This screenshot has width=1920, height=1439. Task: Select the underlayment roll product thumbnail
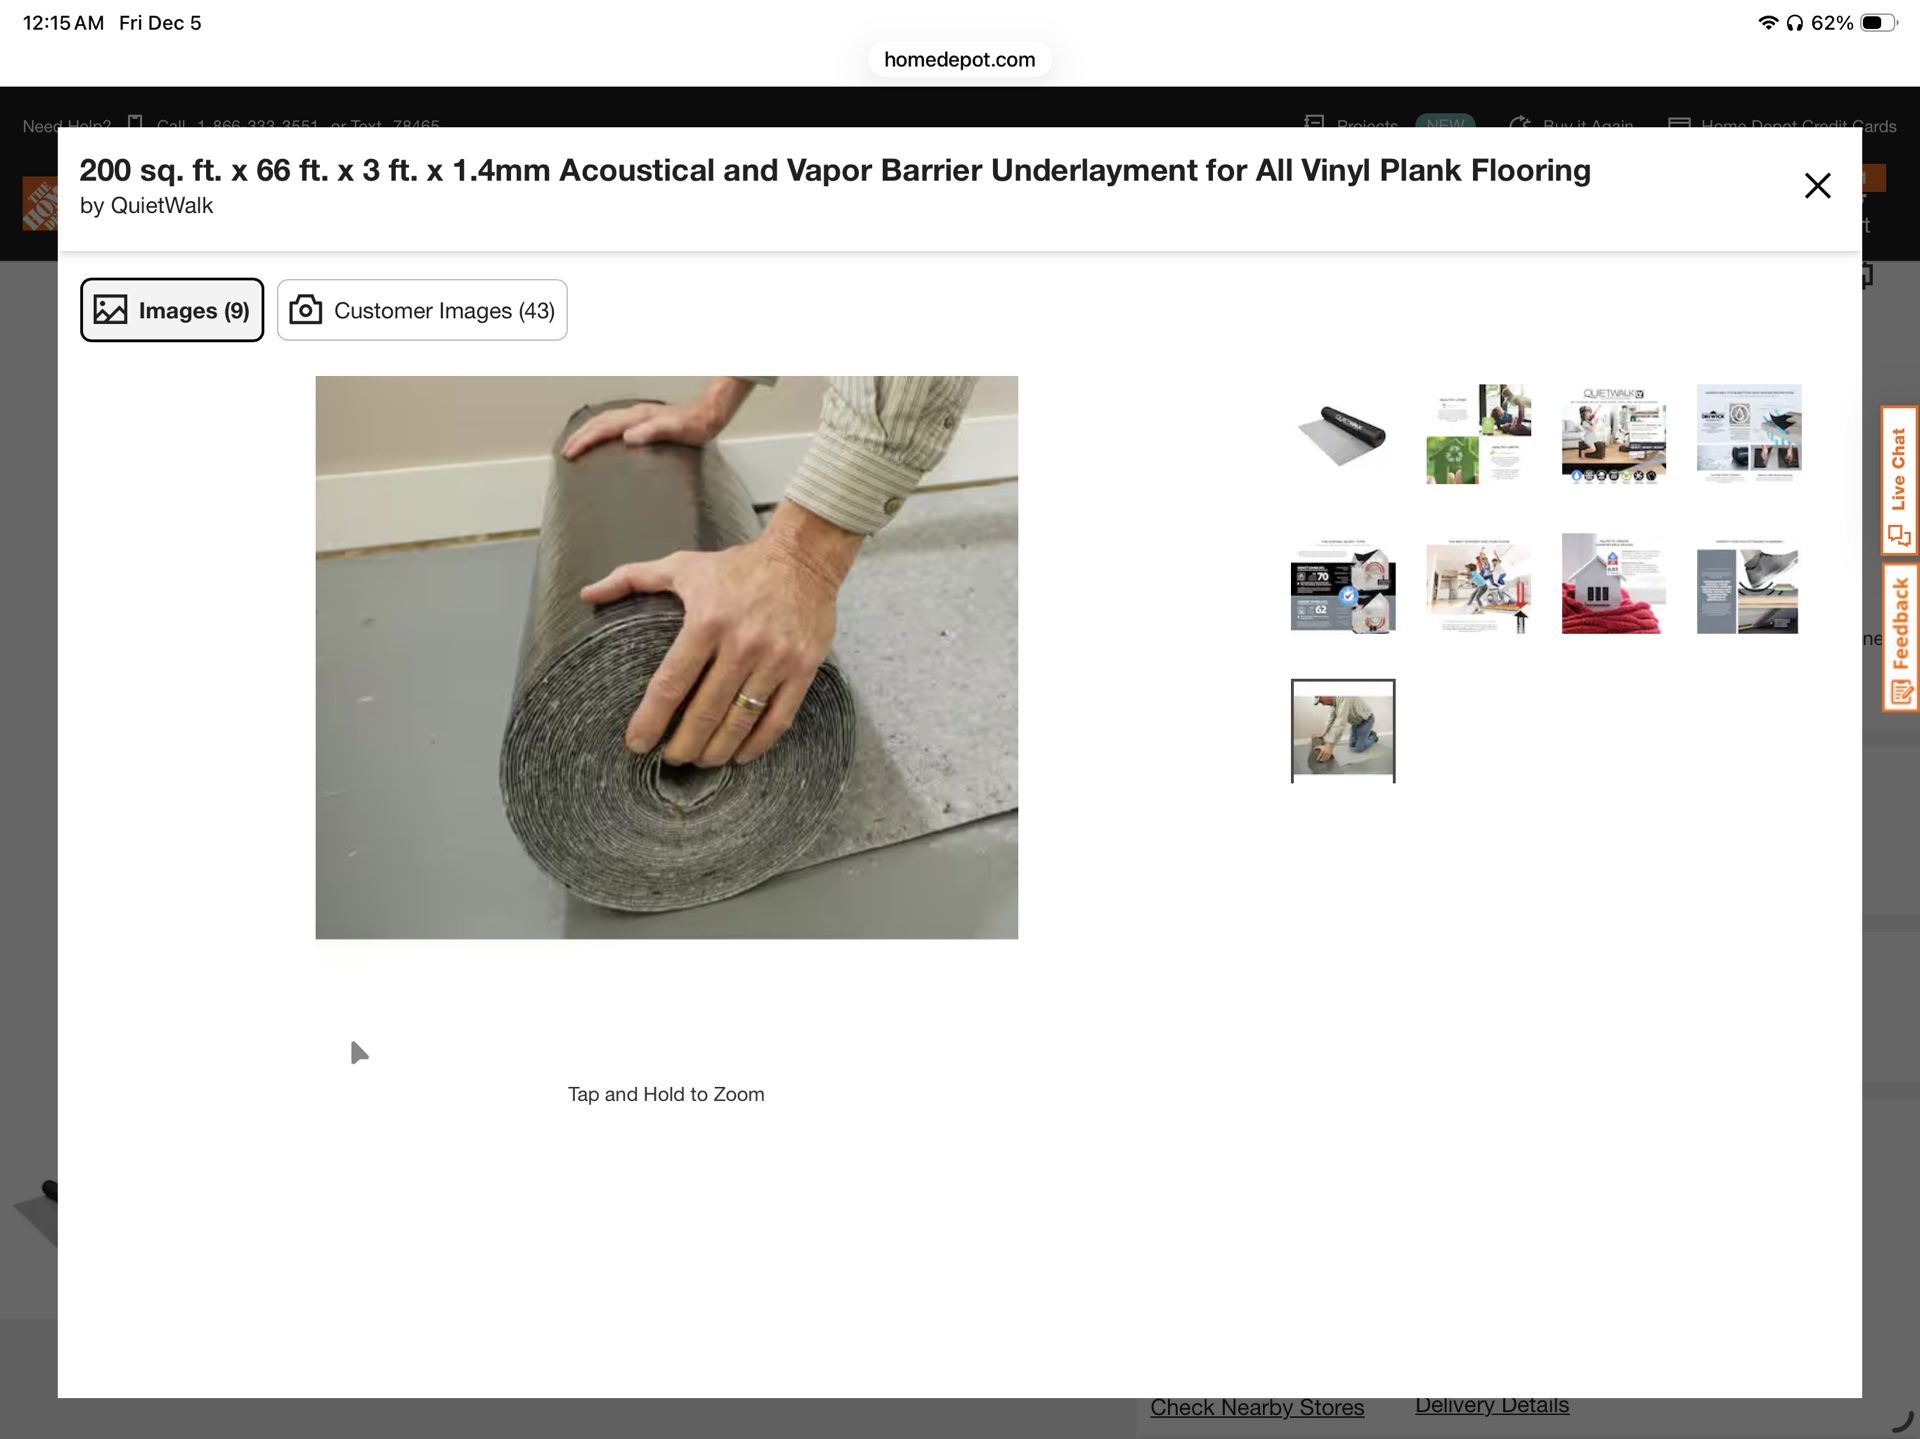click(x=1342, y=434)
